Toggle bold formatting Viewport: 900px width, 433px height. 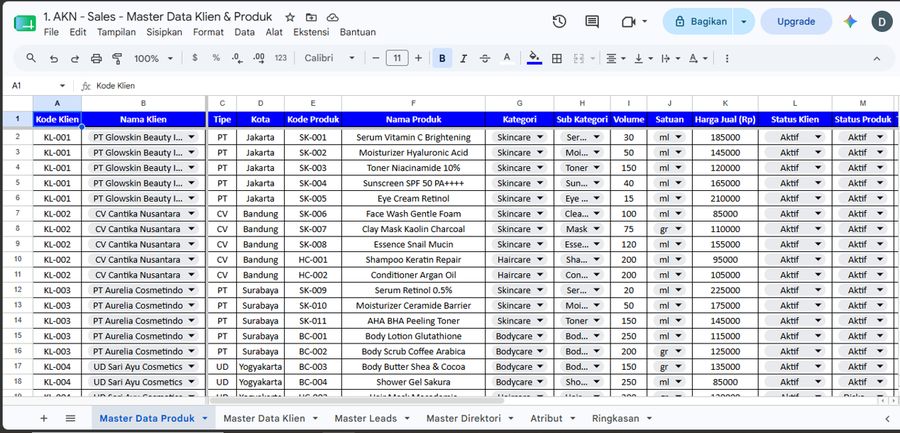[x=442, y=58]
